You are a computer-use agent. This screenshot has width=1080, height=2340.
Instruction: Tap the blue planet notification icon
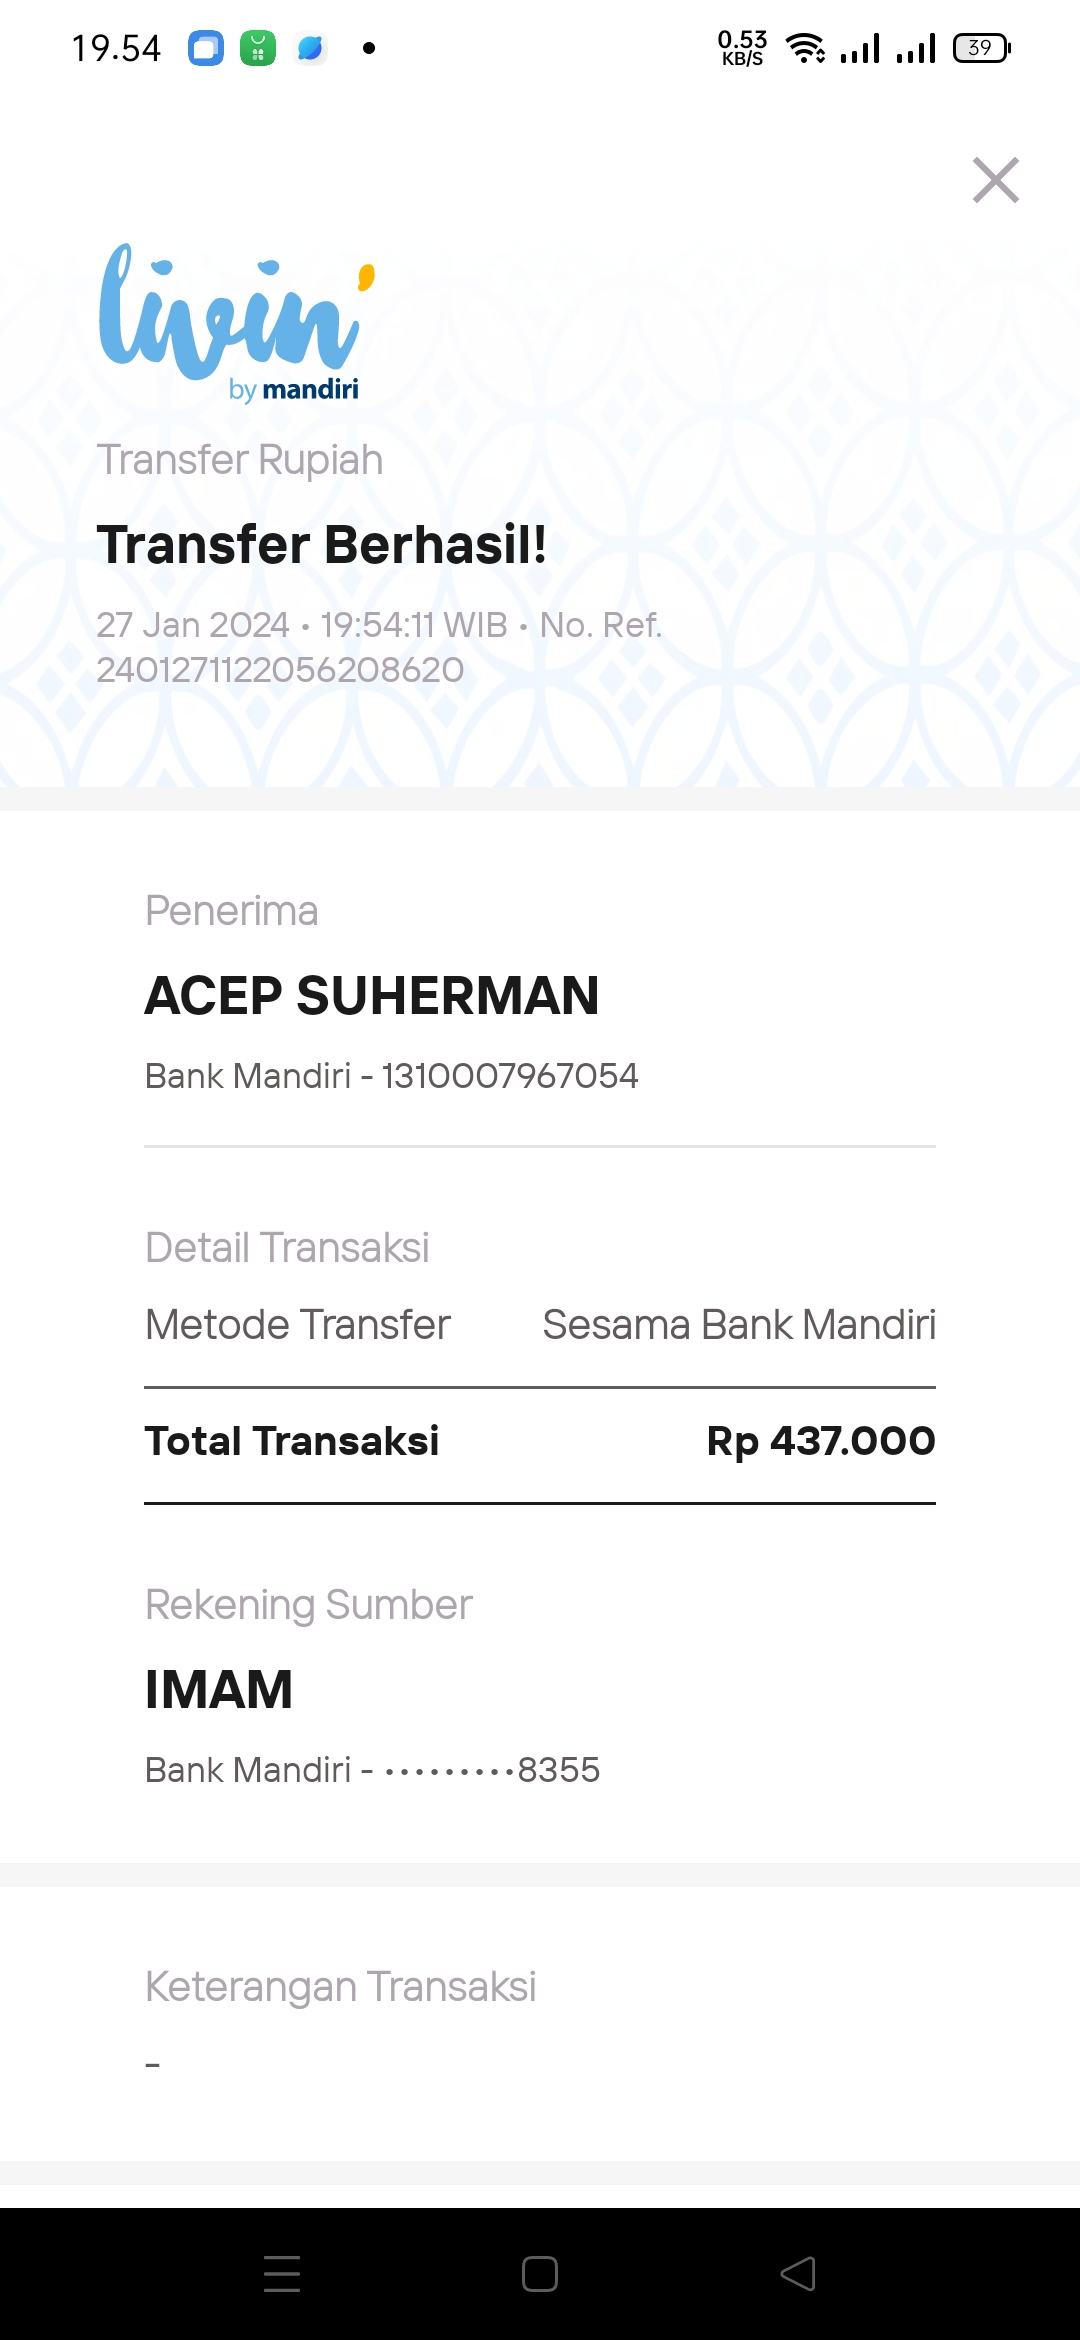tap(310, 48)
